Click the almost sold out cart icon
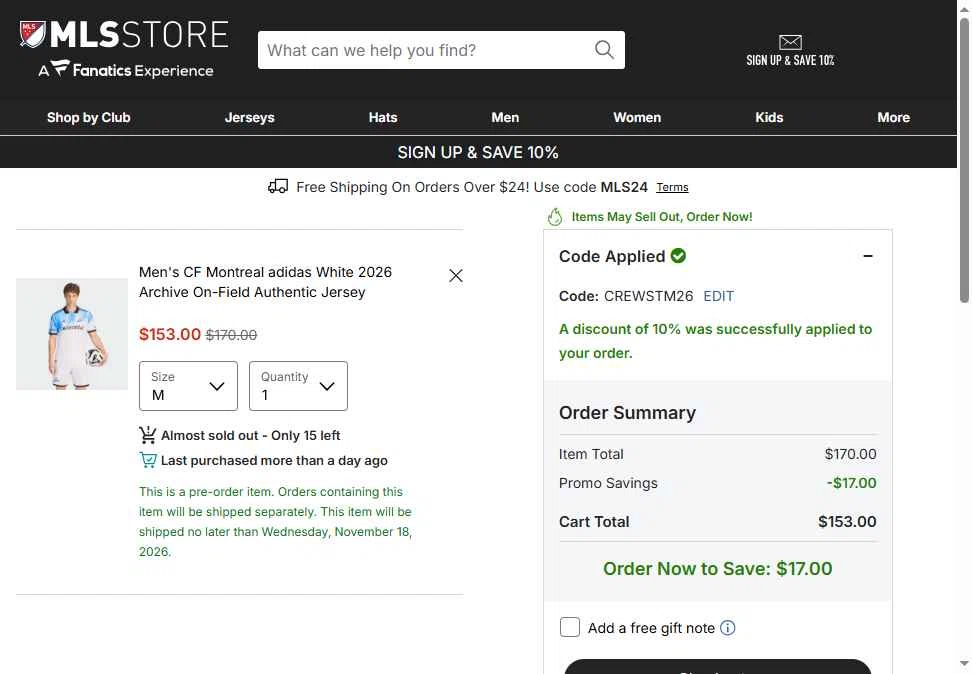Viewport: 972px width, 674px height. pos(148,435)
